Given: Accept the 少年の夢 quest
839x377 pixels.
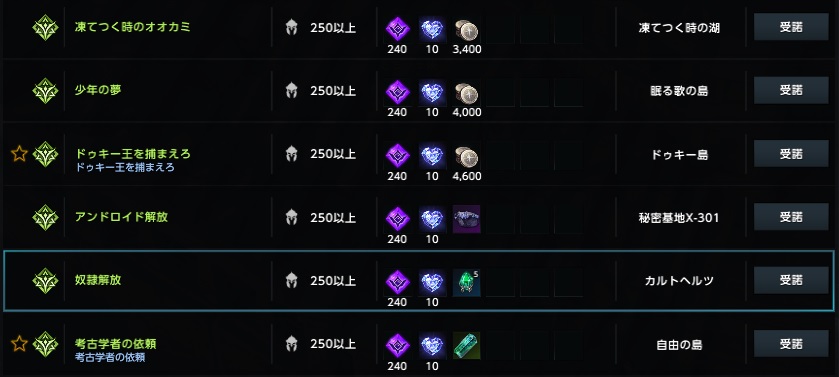Looking at the screenshot, I should (791, 90).
